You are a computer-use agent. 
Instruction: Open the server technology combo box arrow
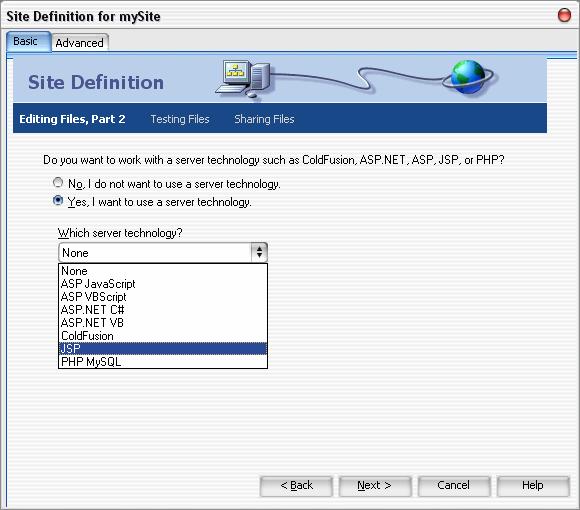pos(259,252)
